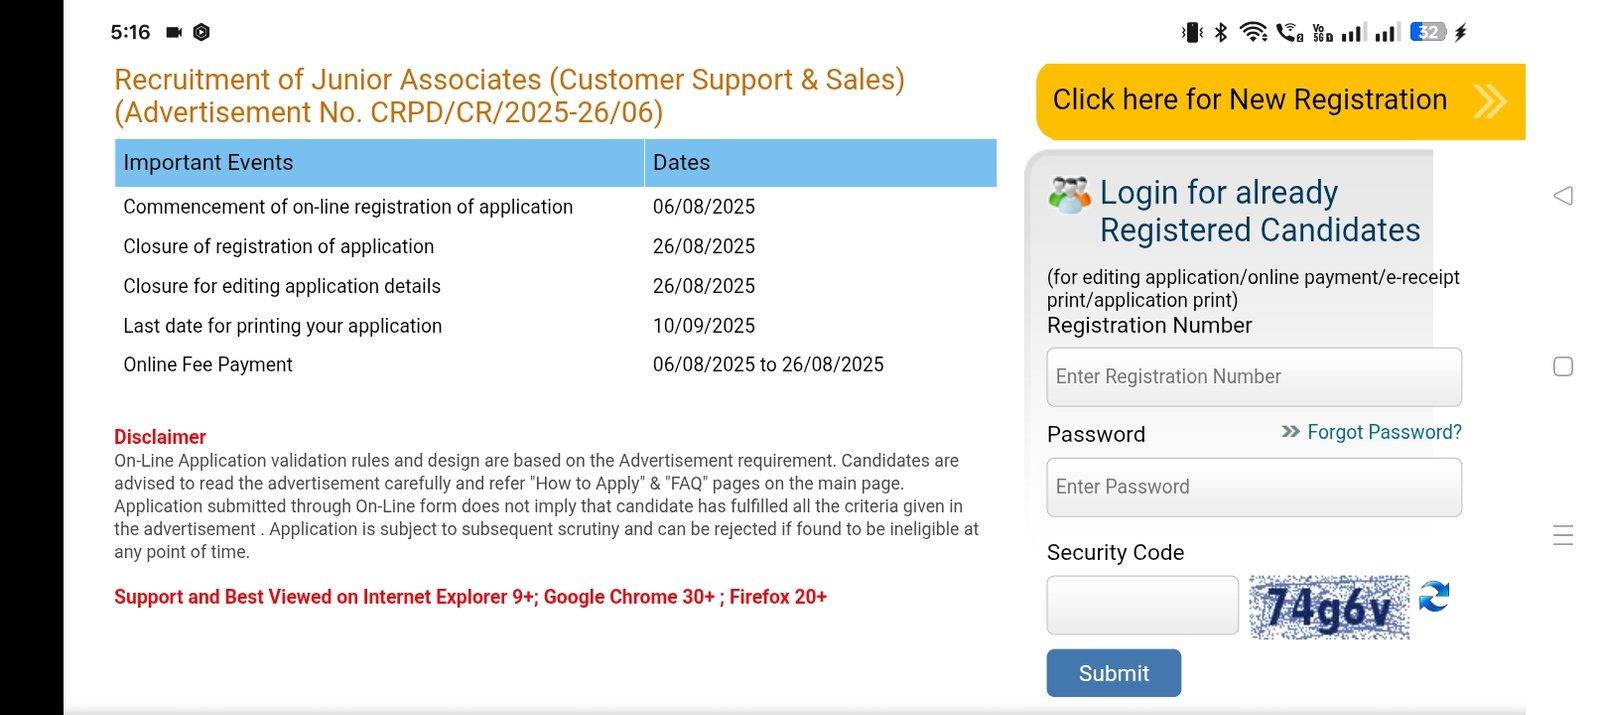Viewport: 1600px width, 715px height.
Task: Click the 74g6v captcha image
Action: pyautogui.click(x=1329, y=607)
